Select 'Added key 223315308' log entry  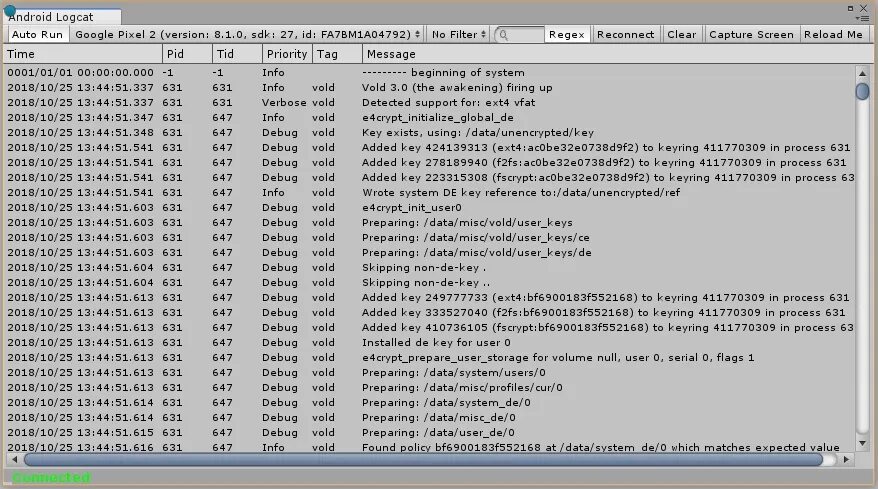pyautogui.click(x=430, y=178)
